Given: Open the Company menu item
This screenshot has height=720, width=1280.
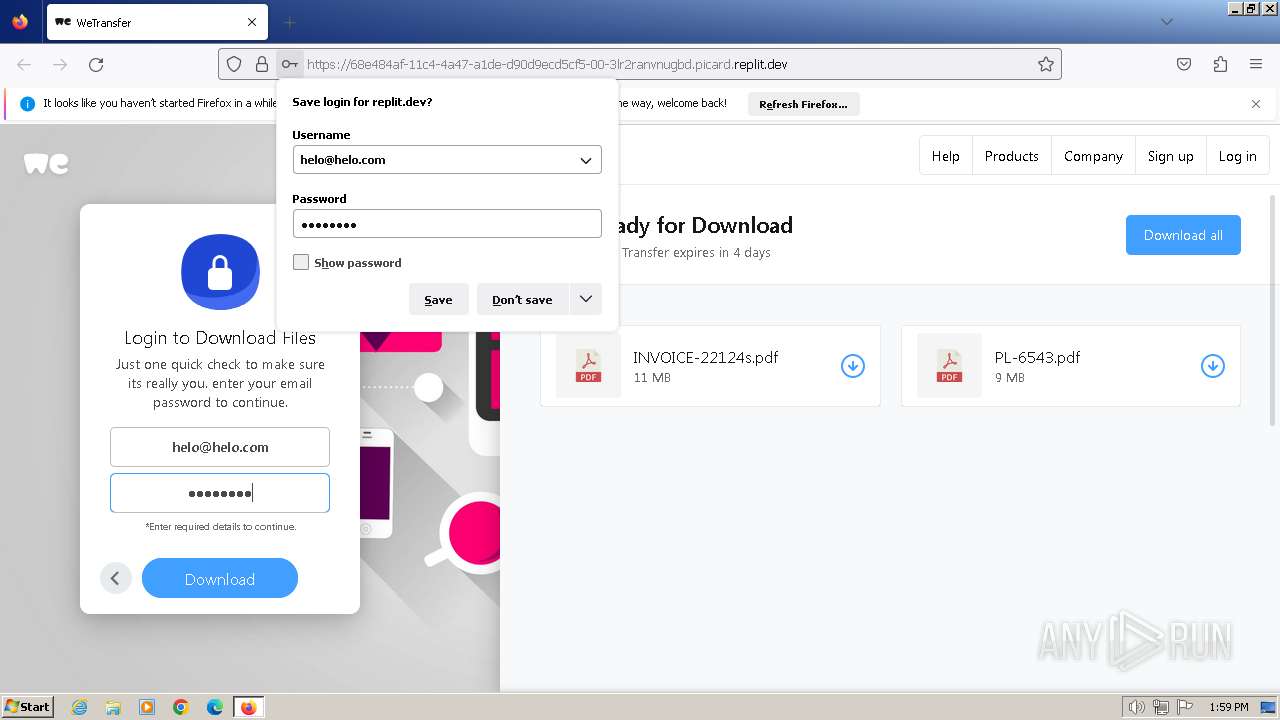Looking at the screenshot, I should [1093, 156].
